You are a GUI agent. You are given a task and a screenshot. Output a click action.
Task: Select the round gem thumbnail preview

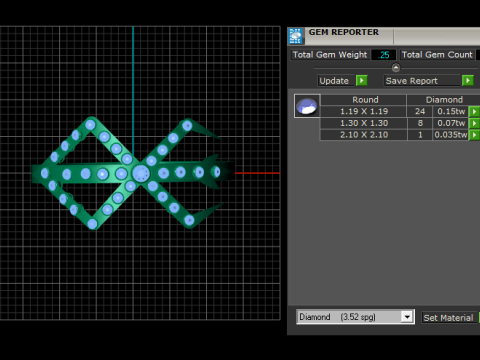(307, 106)
